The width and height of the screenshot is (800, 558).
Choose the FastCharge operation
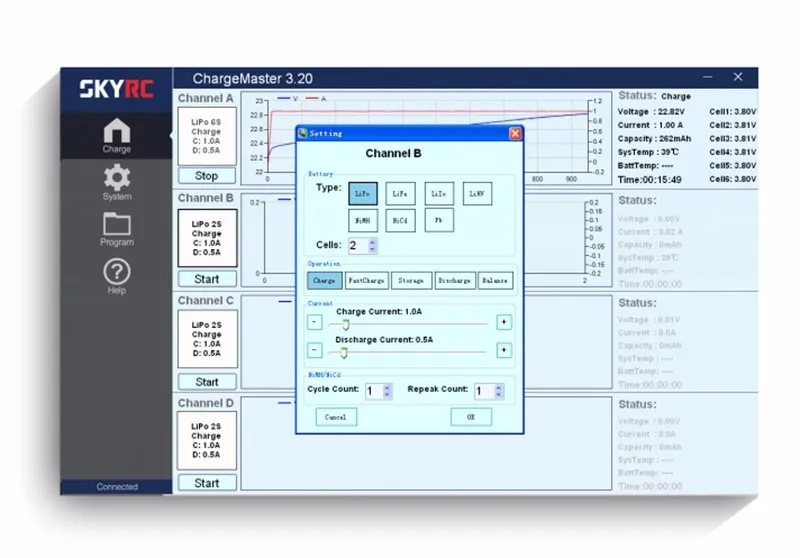tap(367, 281)
